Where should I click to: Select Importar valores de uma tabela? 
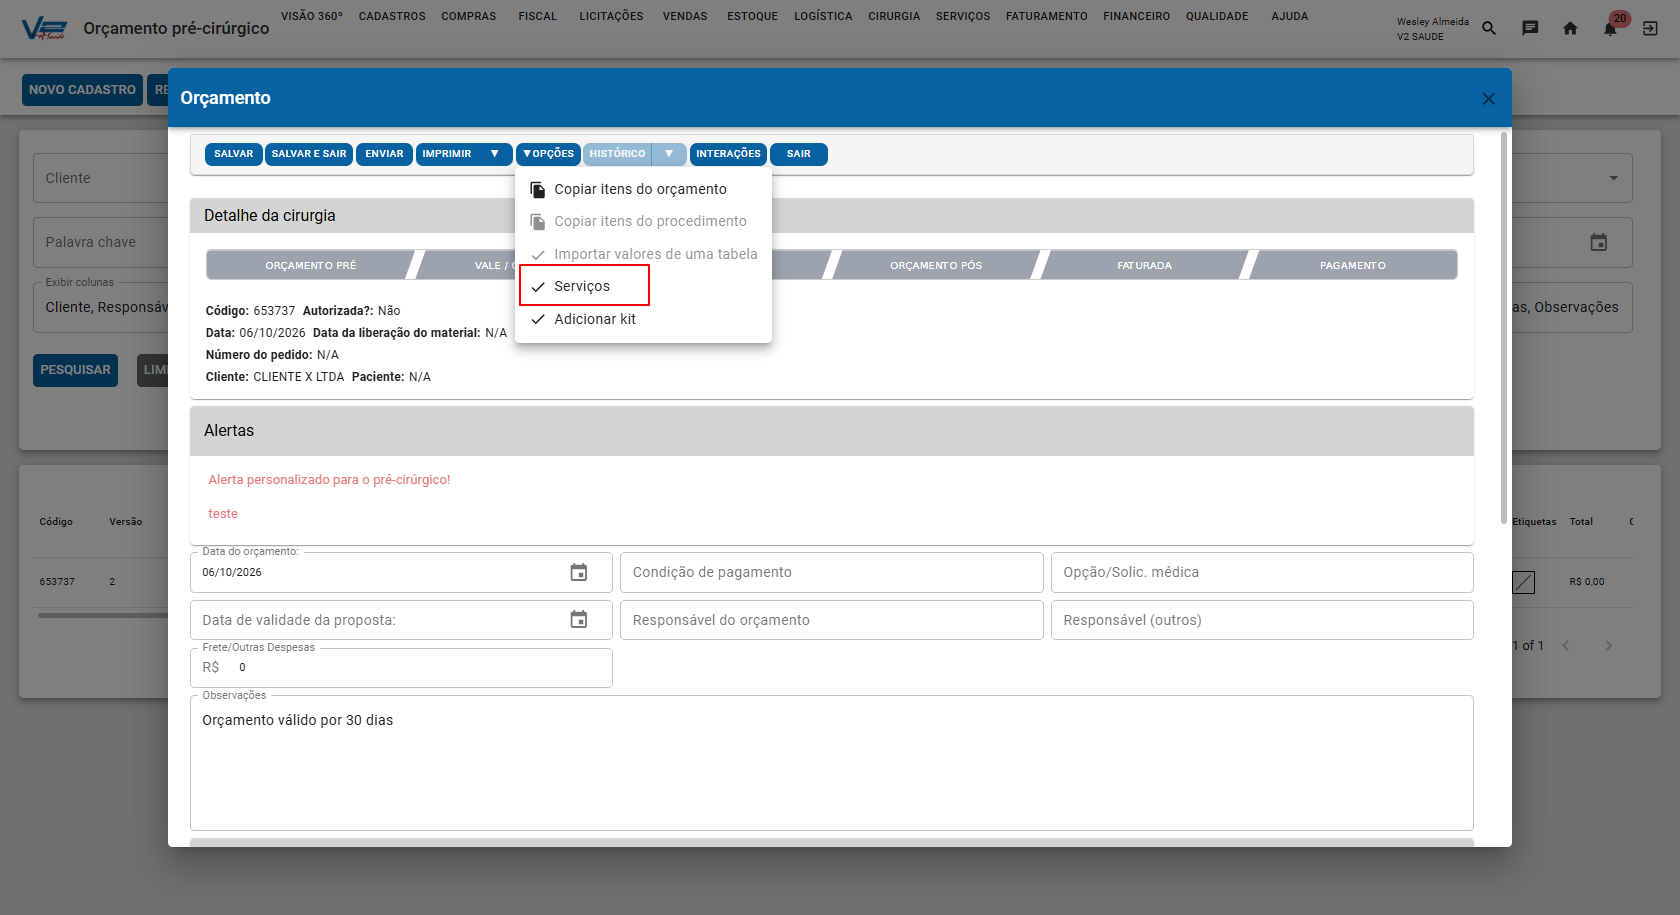(x=643, y=254)
